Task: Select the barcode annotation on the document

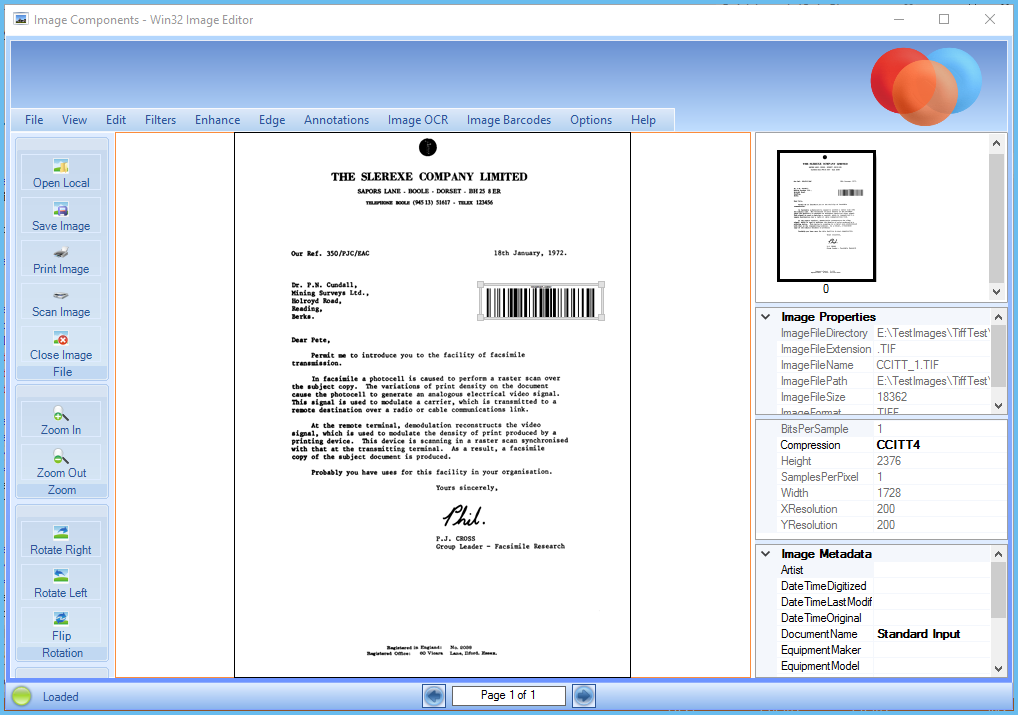Action: (541, 301)
